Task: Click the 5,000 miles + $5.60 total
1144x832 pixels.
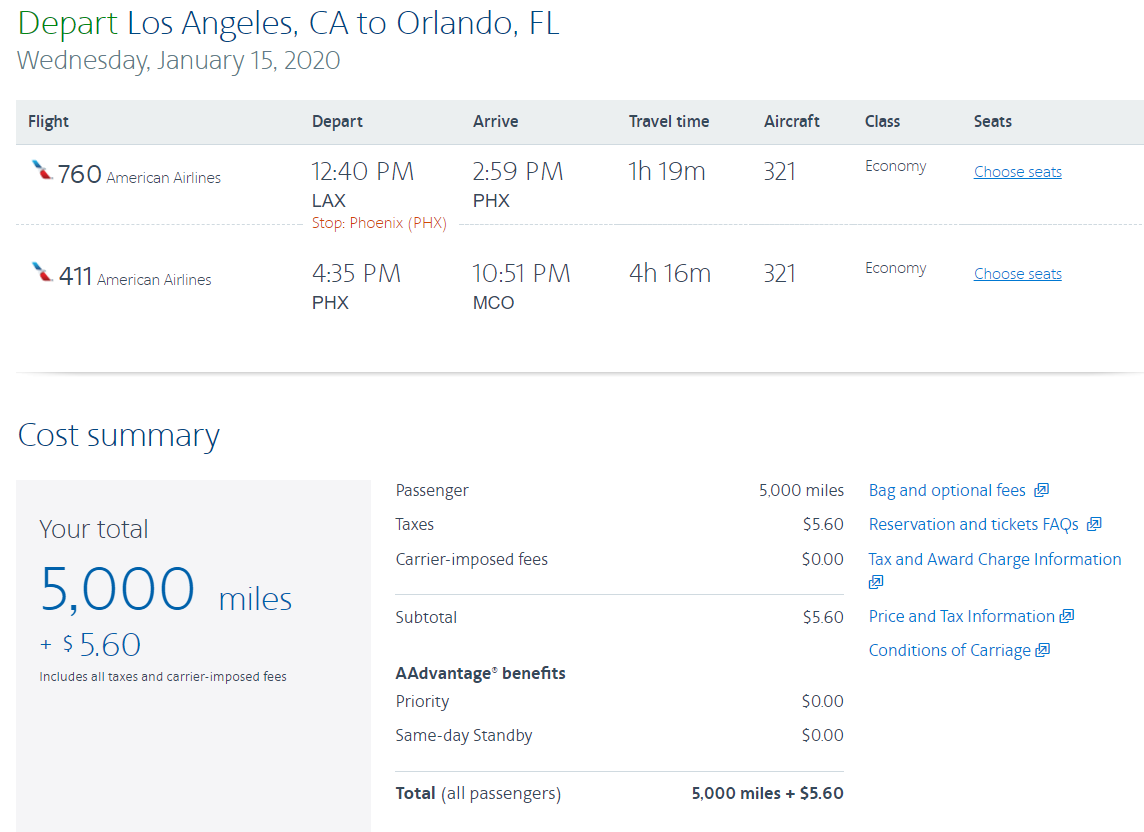Action: click(x=768, y=793)
